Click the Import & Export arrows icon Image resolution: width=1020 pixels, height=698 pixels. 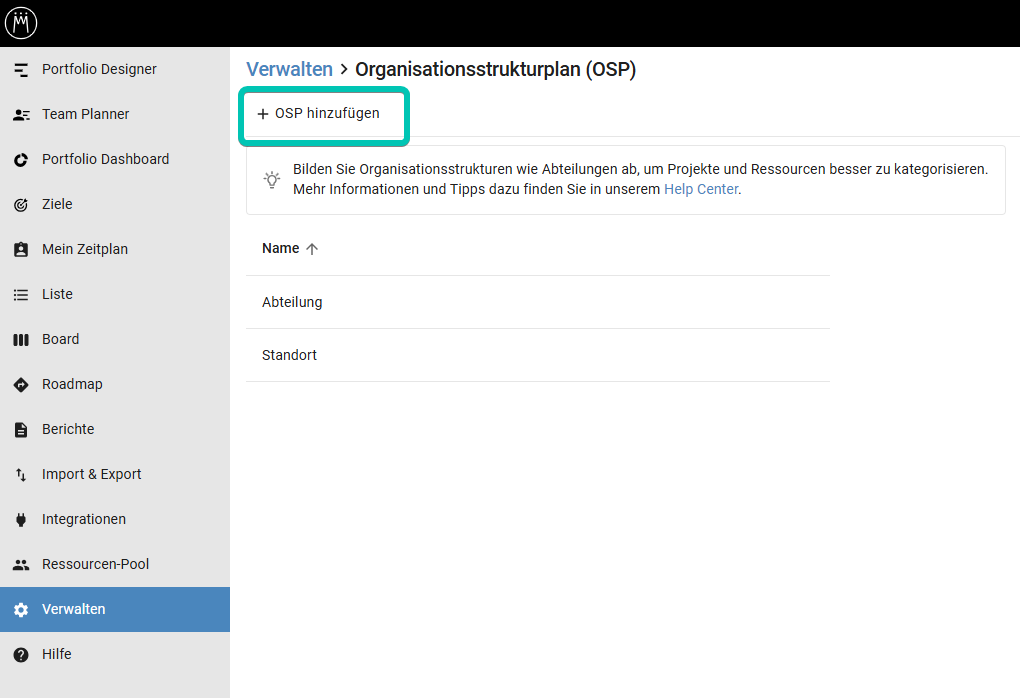pyautogui.click(x=21, y=475)
